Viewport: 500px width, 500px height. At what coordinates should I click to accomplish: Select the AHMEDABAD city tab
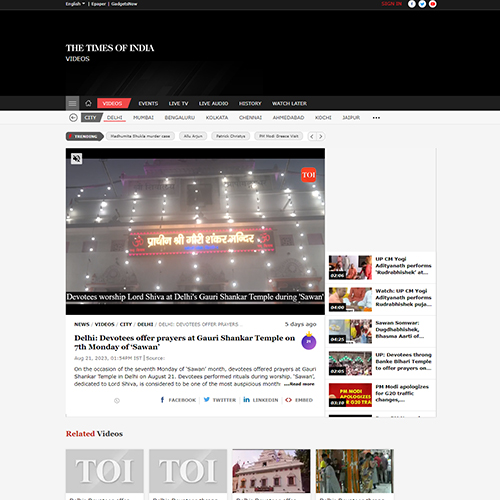[x=288, y=118]
